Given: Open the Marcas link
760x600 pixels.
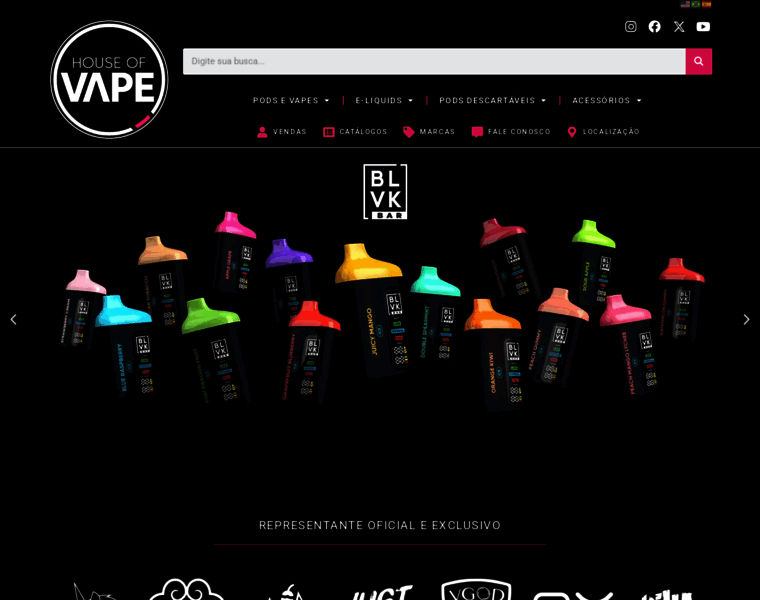Looking at the screenshot, I should [437, 132].
